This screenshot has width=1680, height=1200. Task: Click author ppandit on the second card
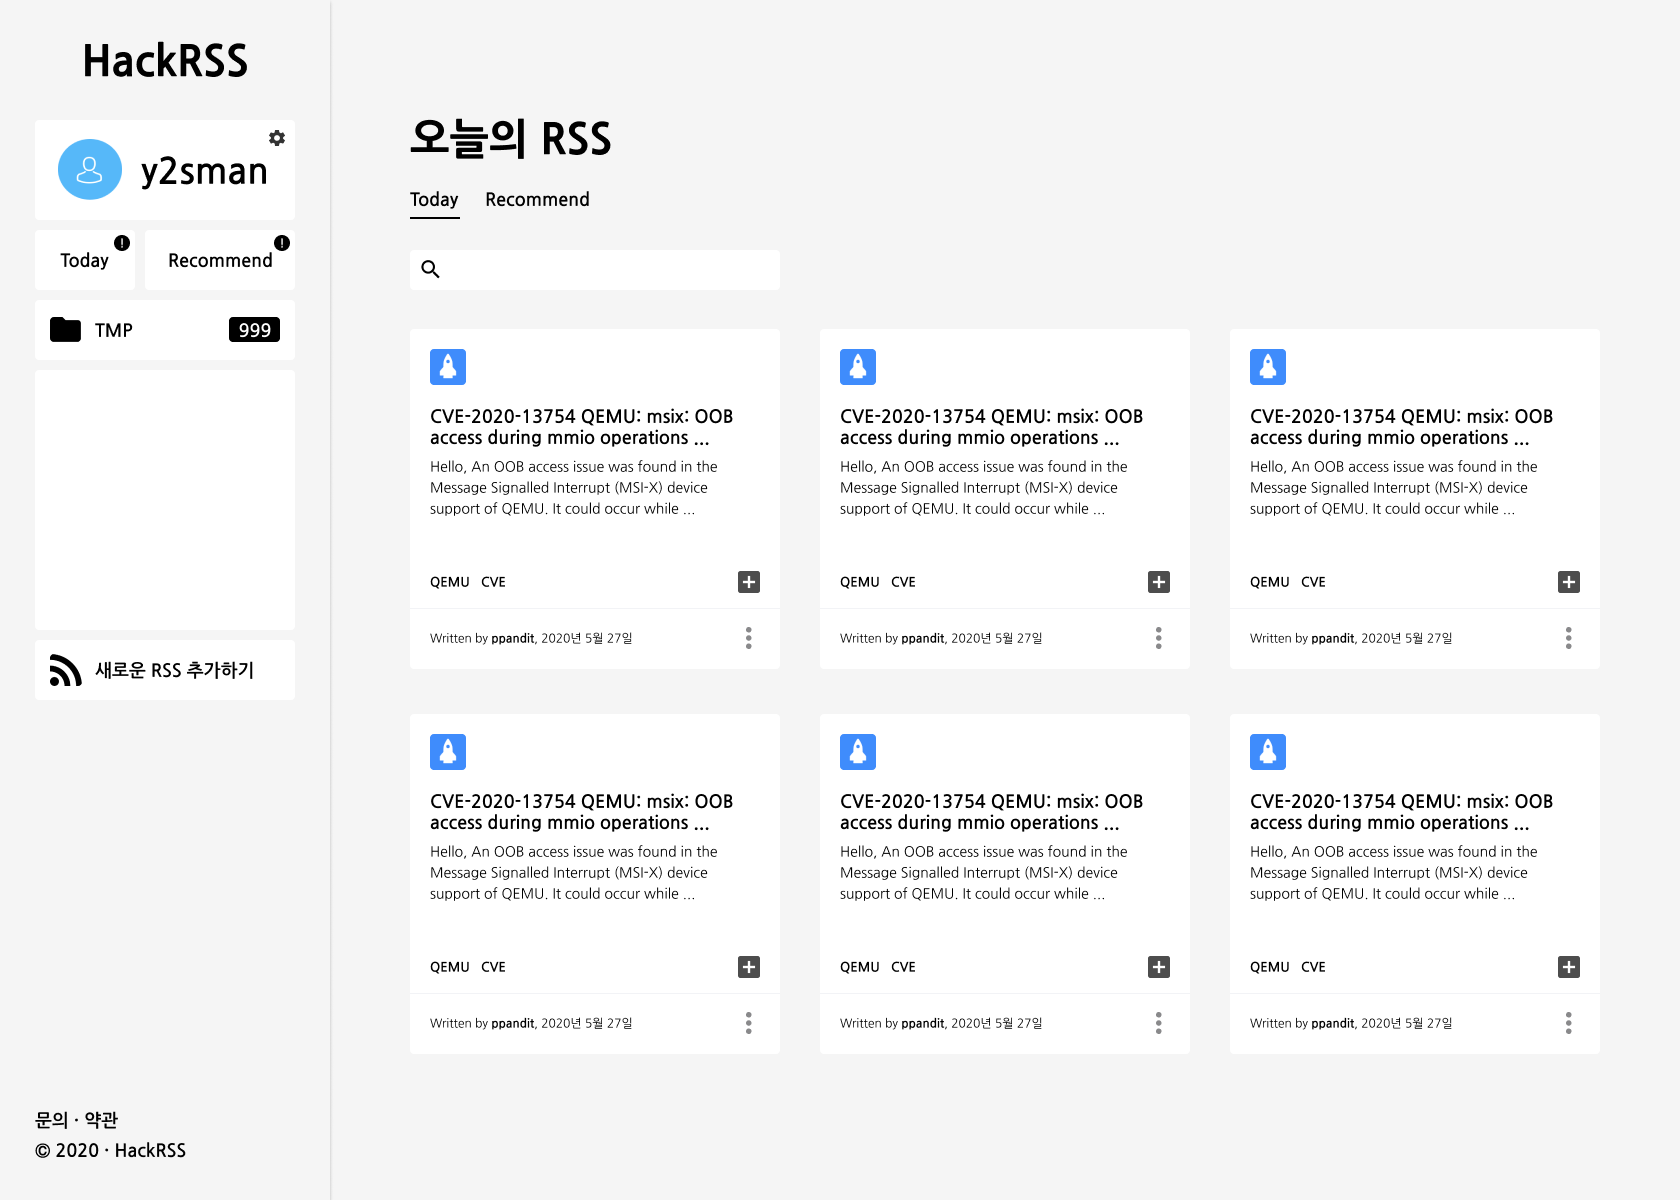pyautogui.click(x=923, y=638)
